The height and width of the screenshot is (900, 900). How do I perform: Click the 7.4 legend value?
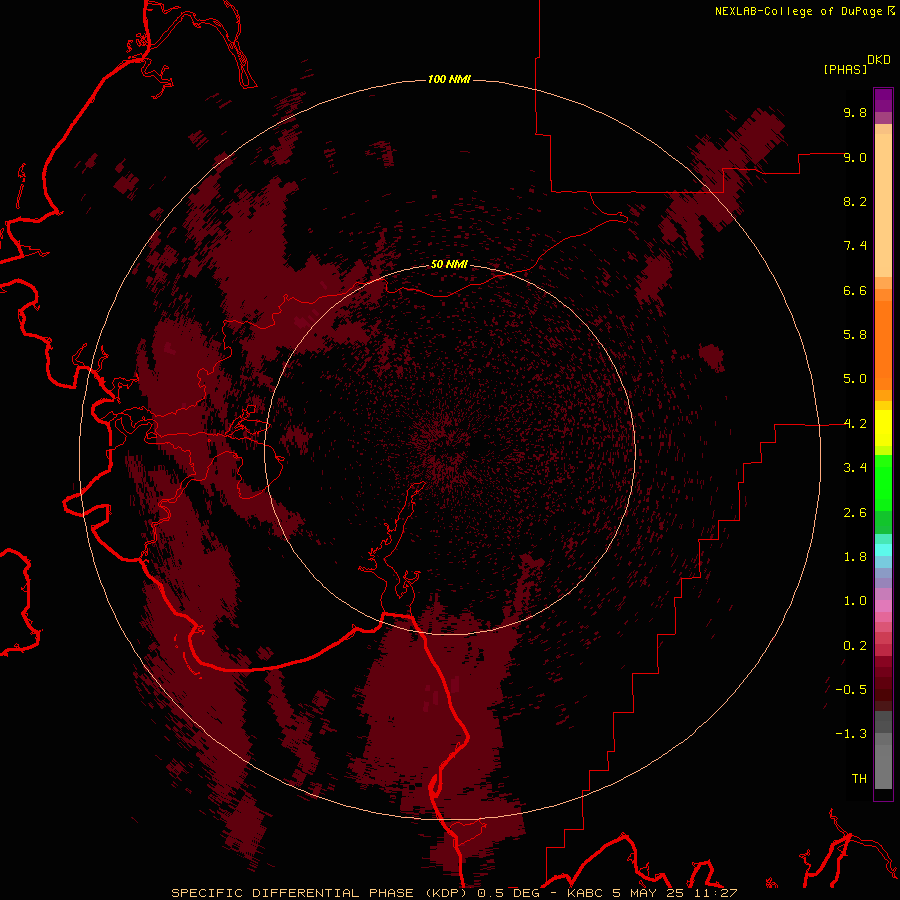tap(855, 246)
